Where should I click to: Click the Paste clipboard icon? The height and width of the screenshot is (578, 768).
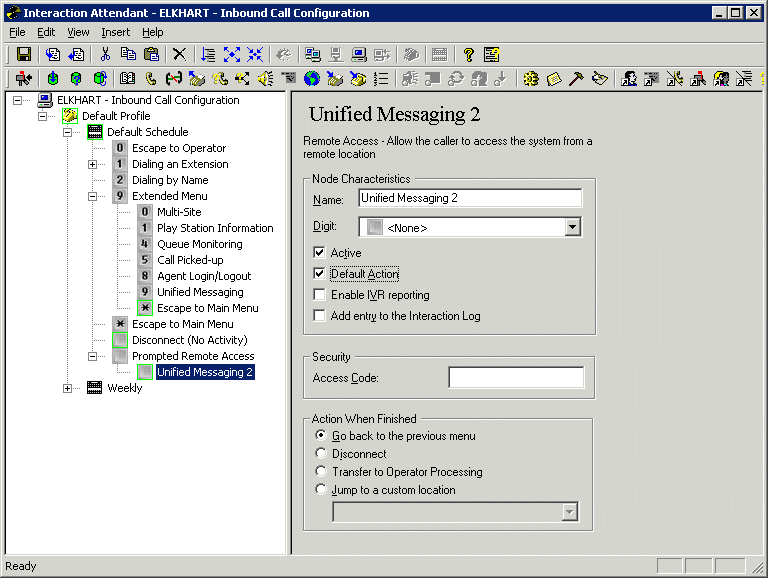(151, 54)
